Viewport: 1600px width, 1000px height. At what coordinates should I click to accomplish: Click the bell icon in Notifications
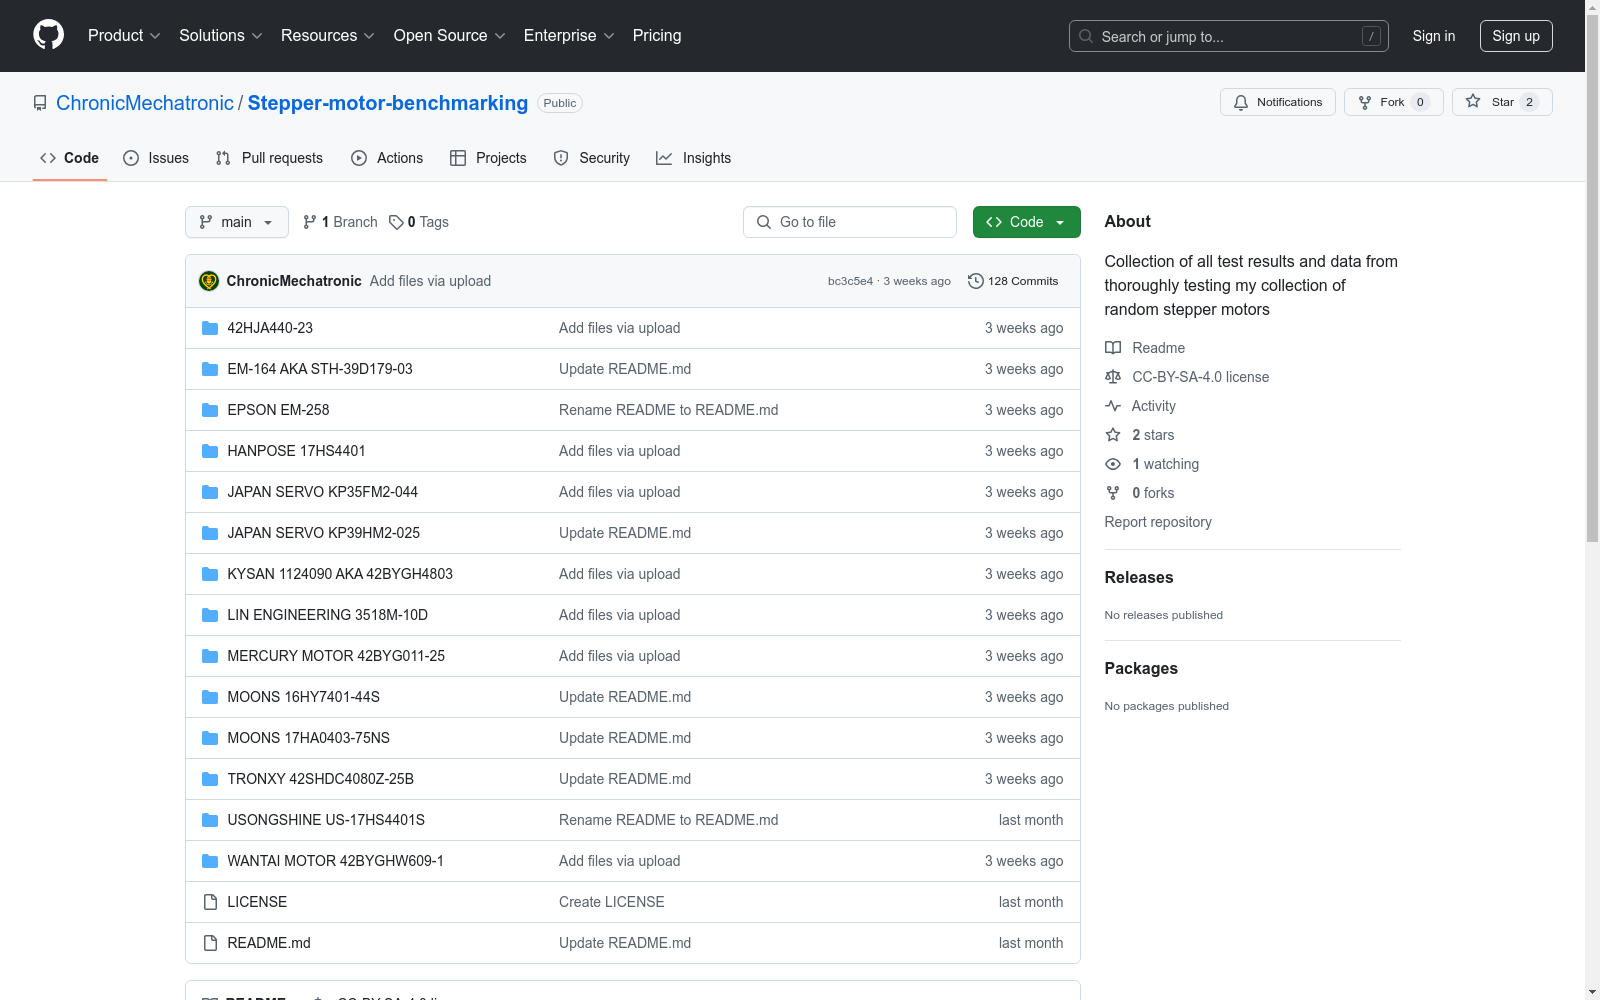1241,102
